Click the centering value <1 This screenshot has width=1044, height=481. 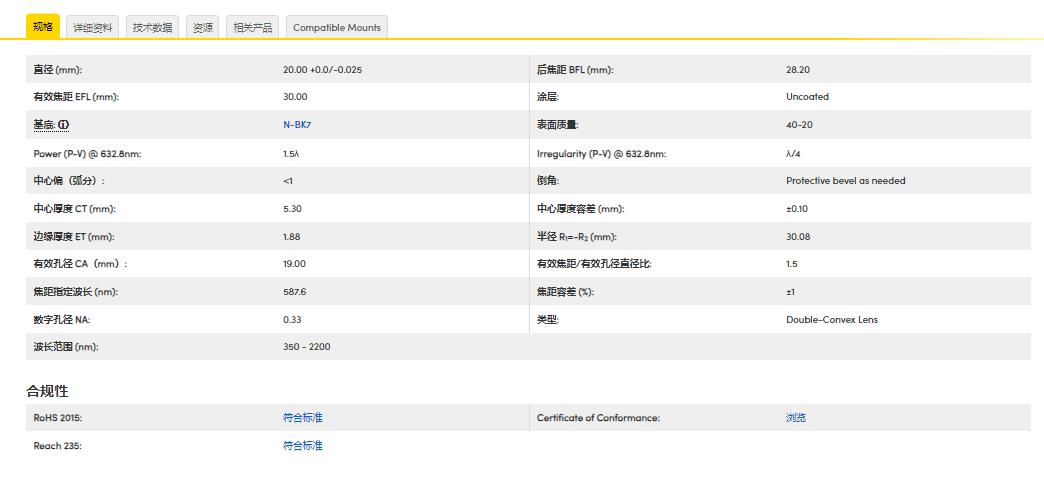288,181
